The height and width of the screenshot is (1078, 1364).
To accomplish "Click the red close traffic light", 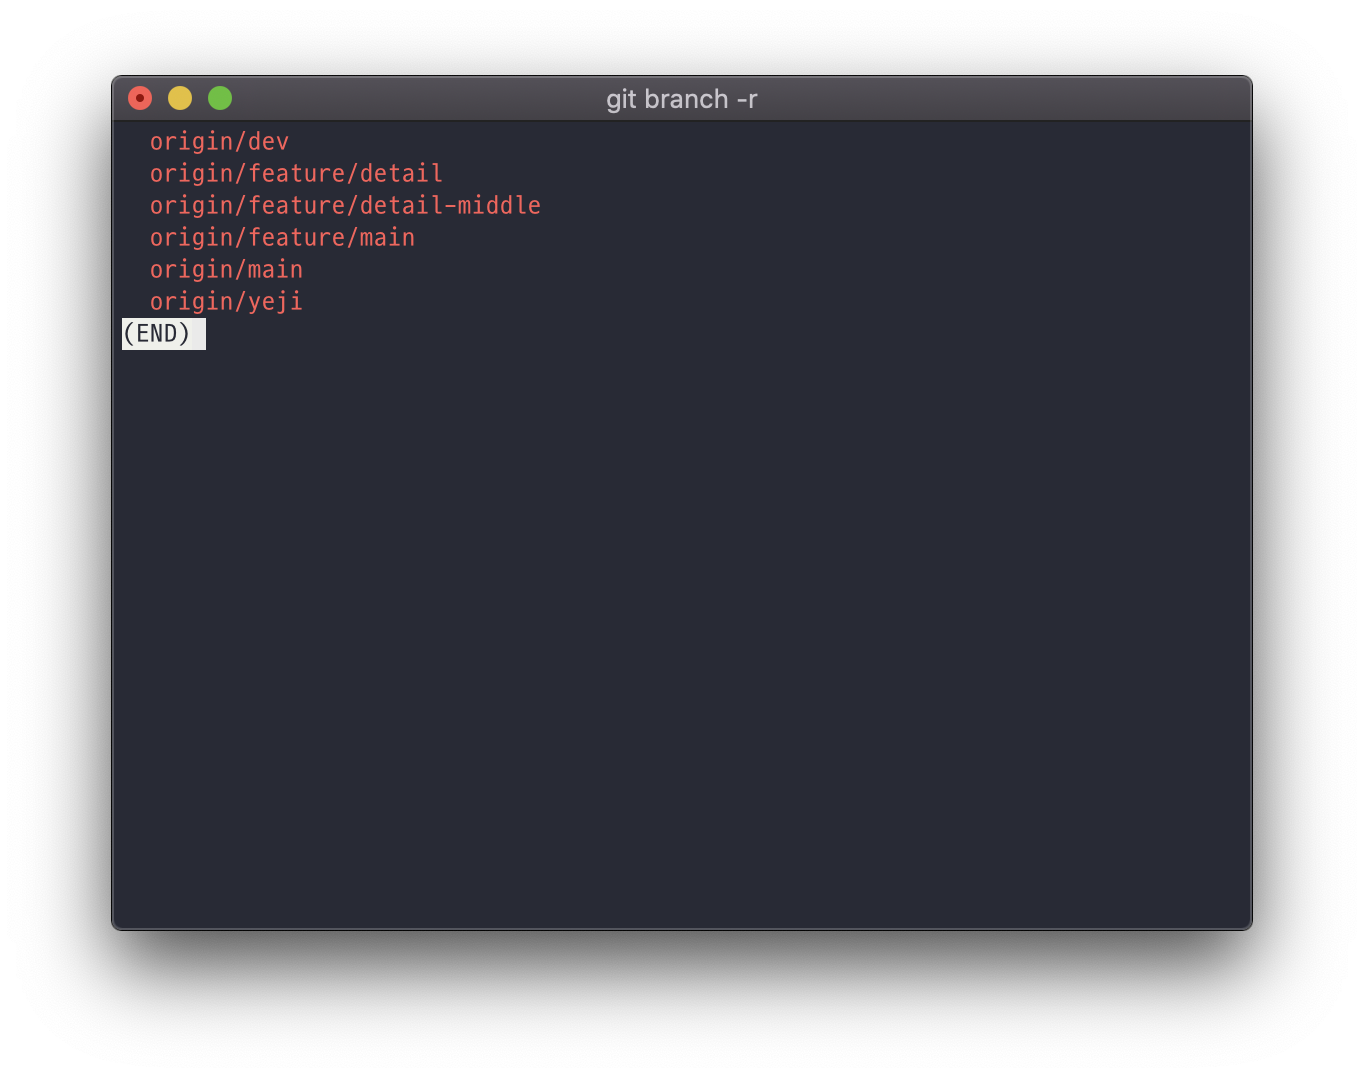I will click(x=139, y=98).
